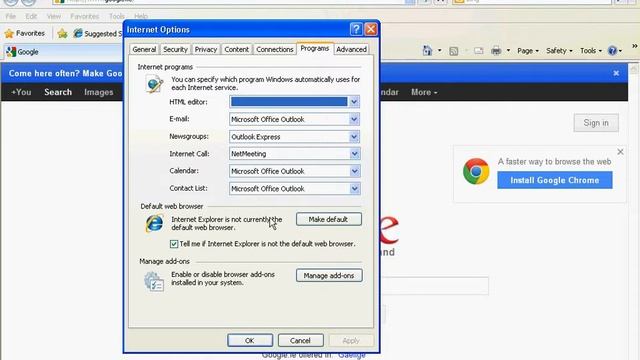The image size is (640, 360).
Task: Click the Read mail icon in command bar
Action: click(x=478, y=51)
